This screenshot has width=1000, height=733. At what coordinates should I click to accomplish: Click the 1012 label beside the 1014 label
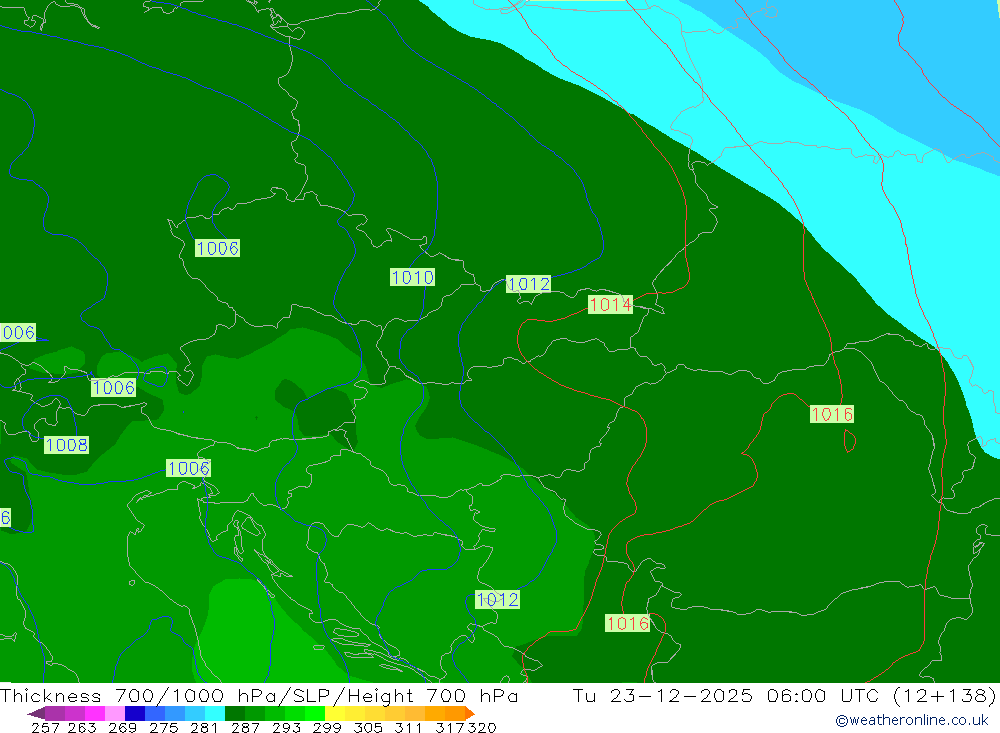click(x=528, y=284)
